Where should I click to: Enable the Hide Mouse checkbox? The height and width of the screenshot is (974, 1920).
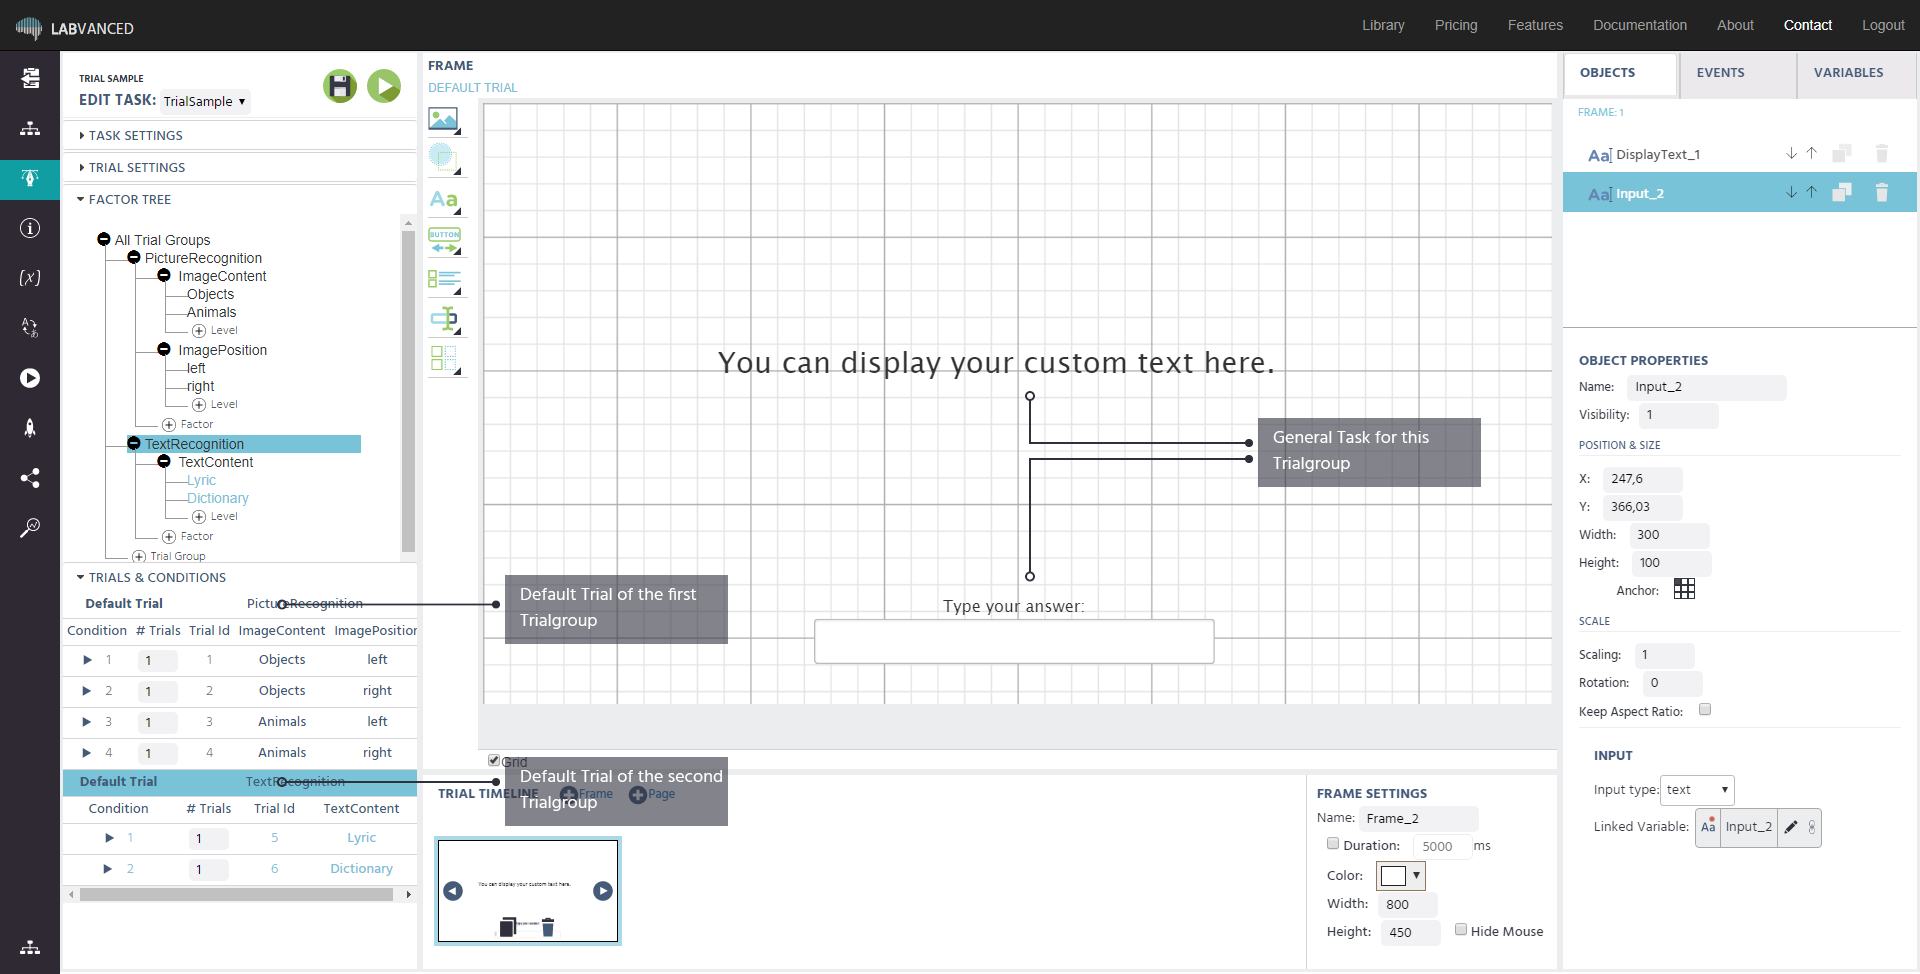click(1461, 929)
